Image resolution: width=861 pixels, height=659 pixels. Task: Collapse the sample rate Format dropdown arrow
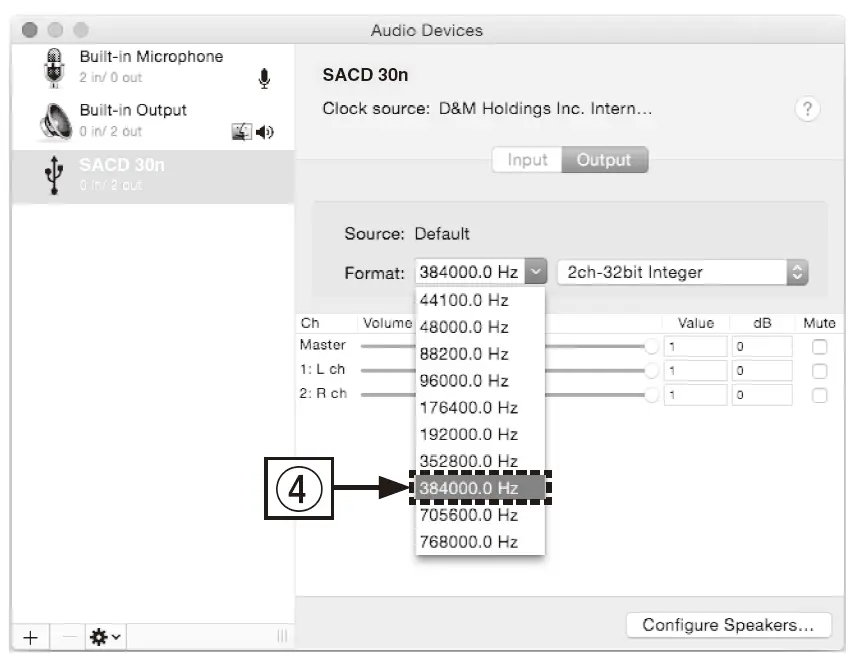[536, 271]
